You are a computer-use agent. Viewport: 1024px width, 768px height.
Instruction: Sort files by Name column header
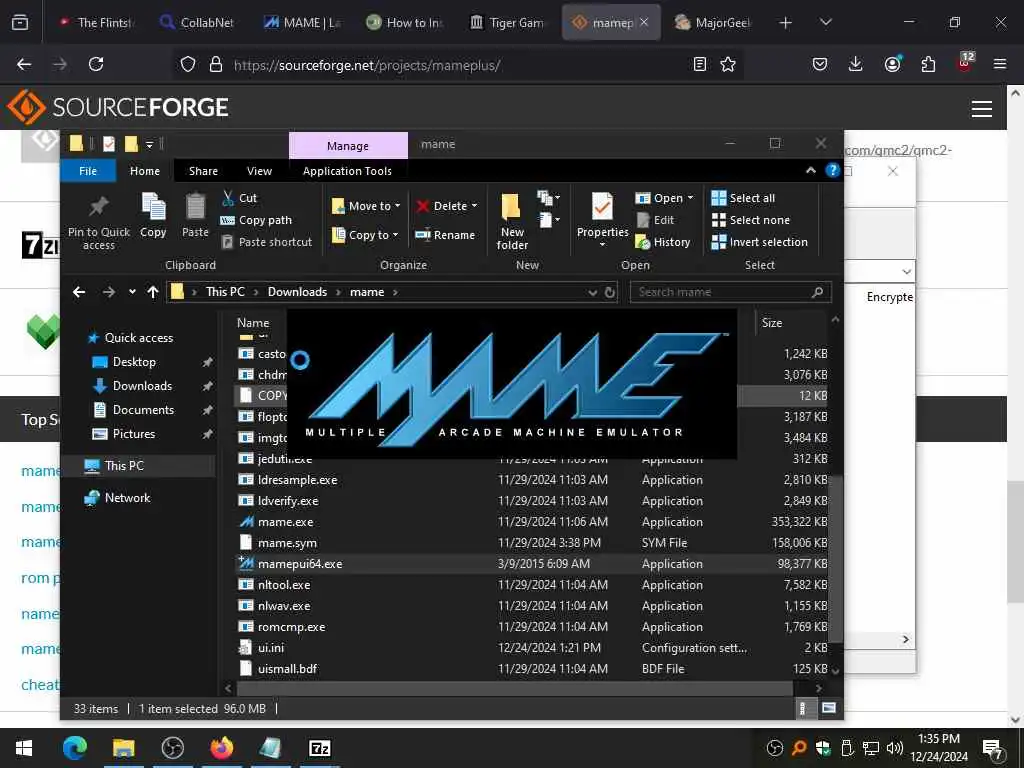(x=253, y=323)
